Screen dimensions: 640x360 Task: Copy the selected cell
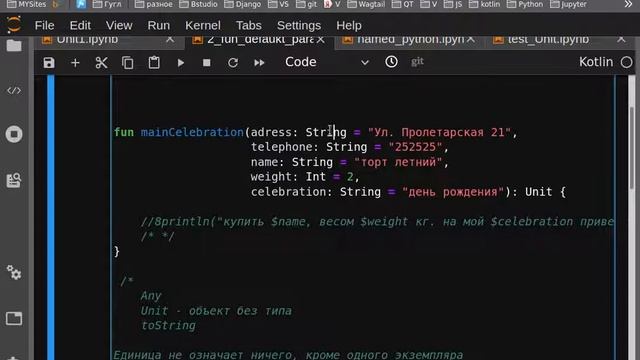coord(127,62)
